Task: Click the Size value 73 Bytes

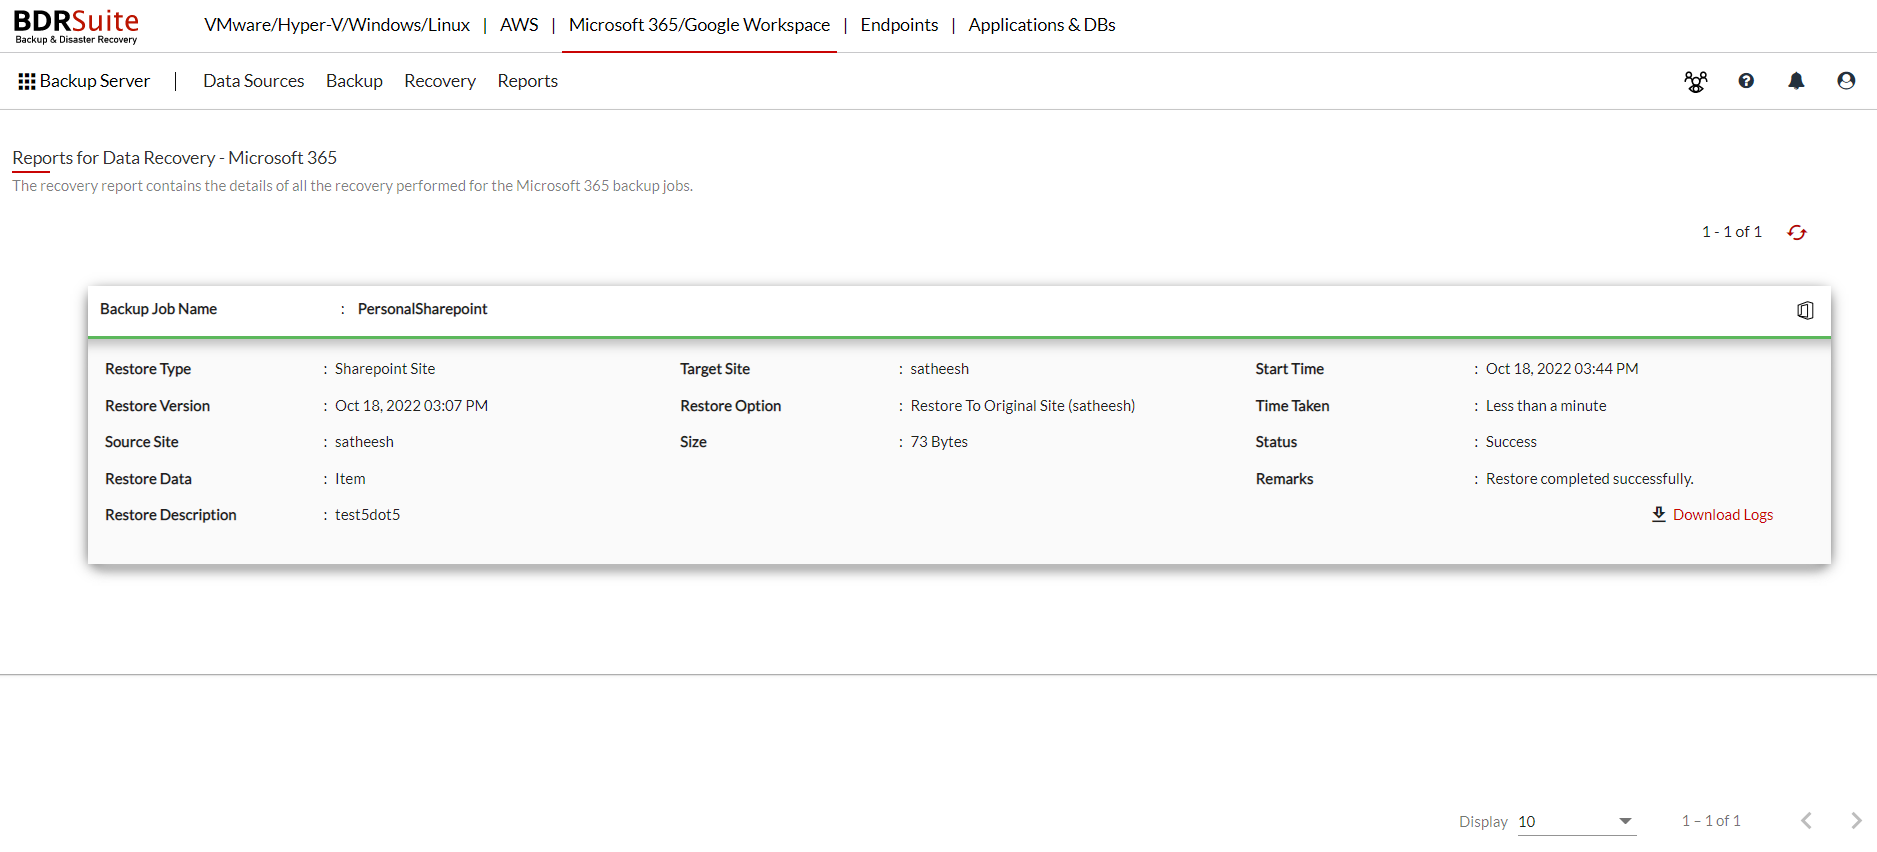Action: (939, 442)
